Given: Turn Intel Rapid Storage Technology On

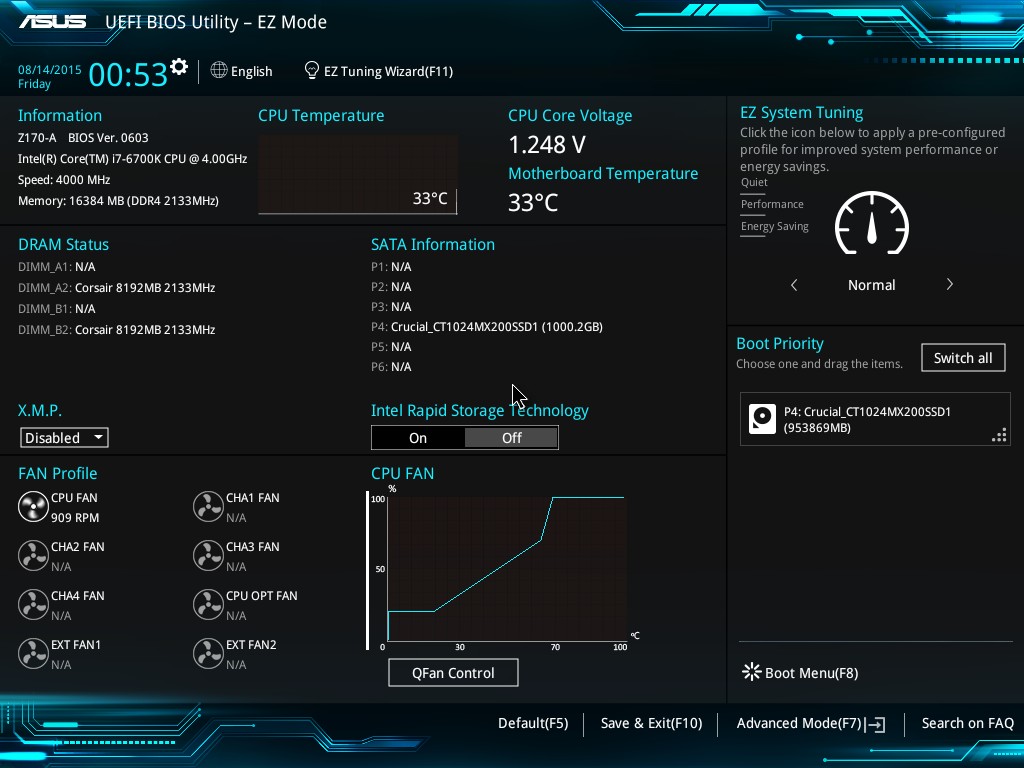Looking at the screenshot, I should coord(418,437).
